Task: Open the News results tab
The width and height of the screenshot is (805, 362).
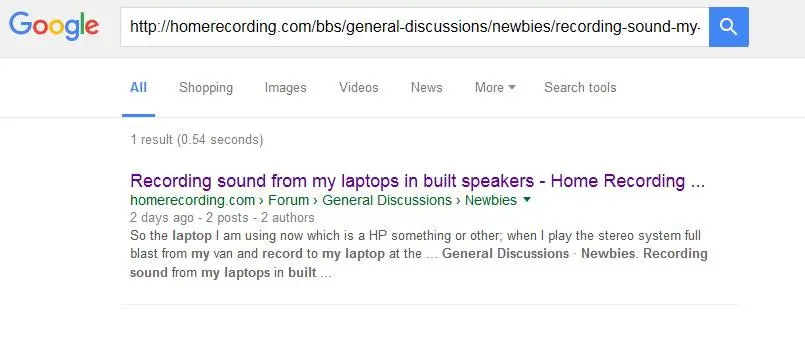Action: (427, 88)
